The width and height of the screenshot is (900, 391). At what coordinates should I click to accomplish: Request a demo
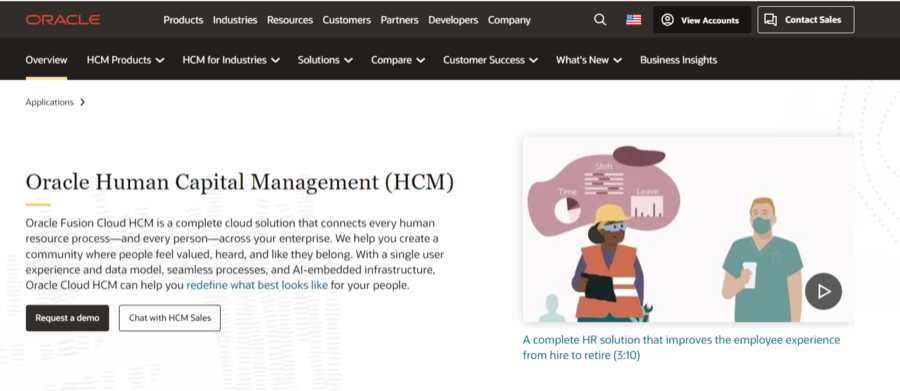(x=67, y=318)
